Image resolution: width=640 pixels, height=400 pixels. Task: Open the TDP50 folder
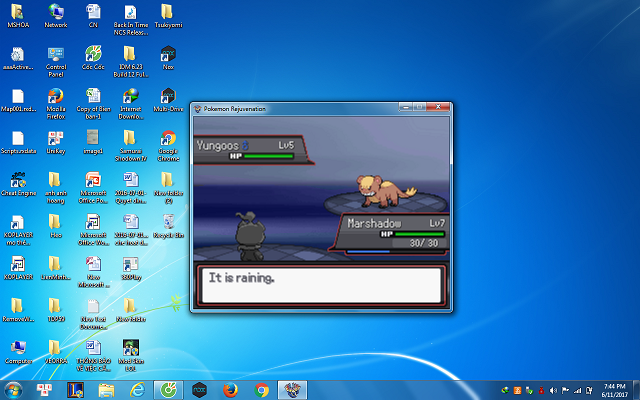56,311
